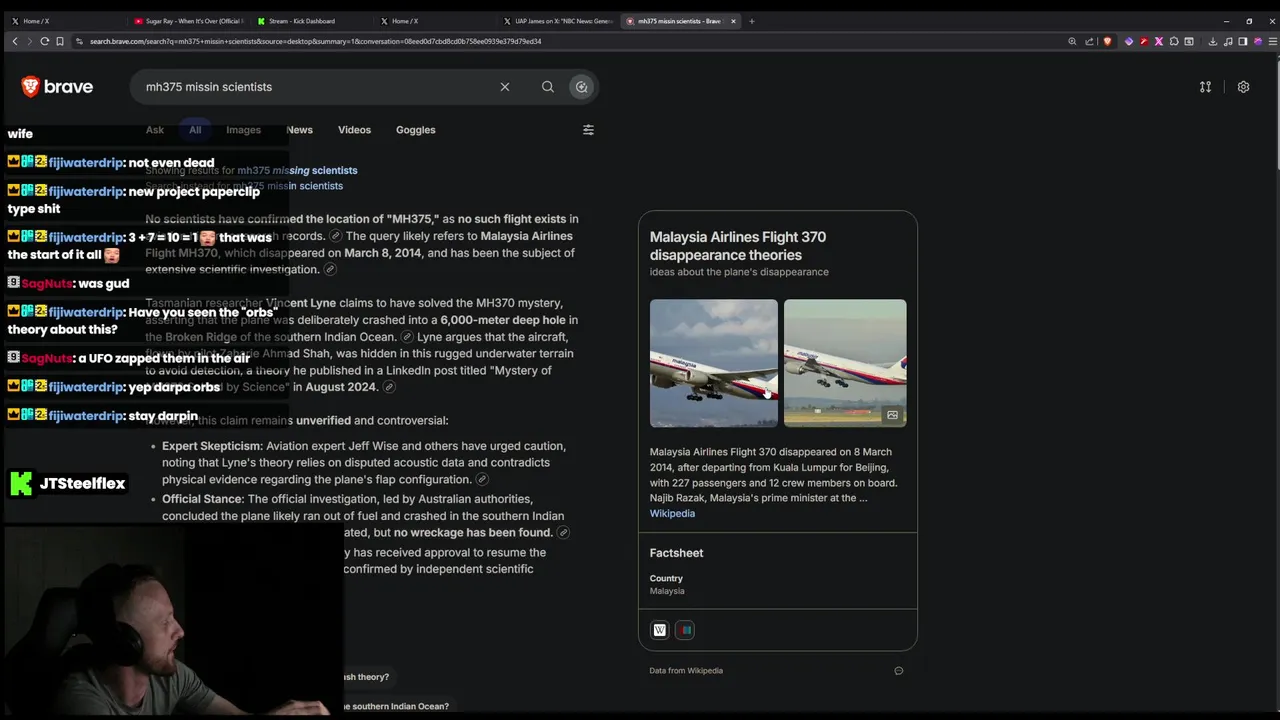The width and height of the screenshot is (1280, 720).
Task: Click the Brave logo on the search page
Action: coord(57,87)
